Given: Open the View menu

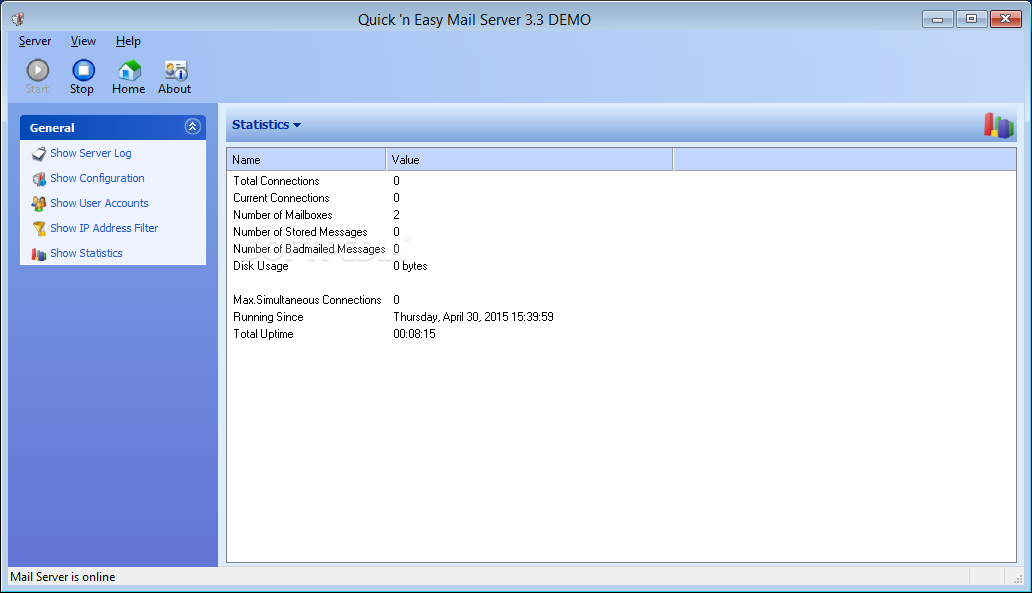Looking at the screenshot, I should (x=83, y=41).
